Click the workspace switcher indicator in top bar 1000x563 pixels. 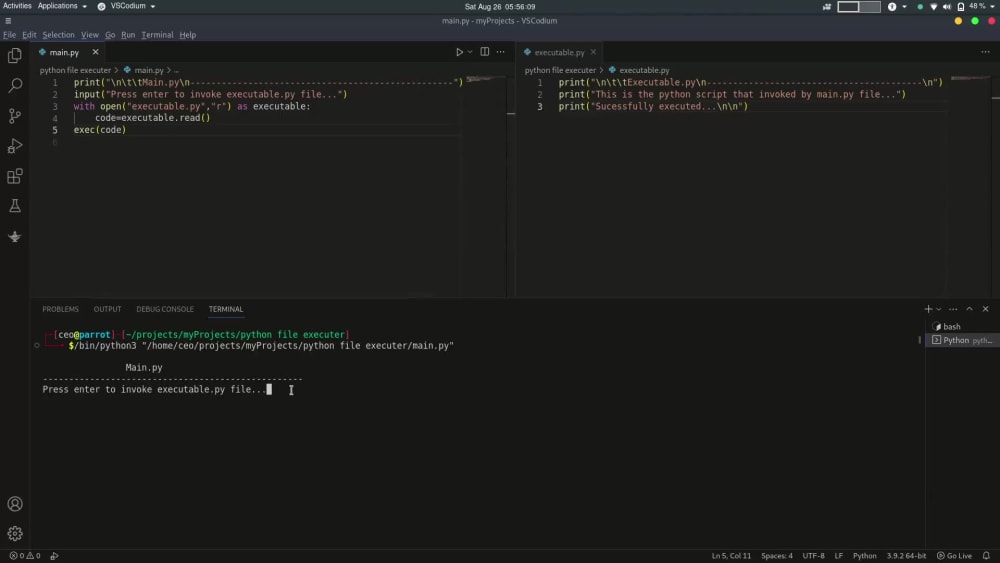[x=858, y=6]
